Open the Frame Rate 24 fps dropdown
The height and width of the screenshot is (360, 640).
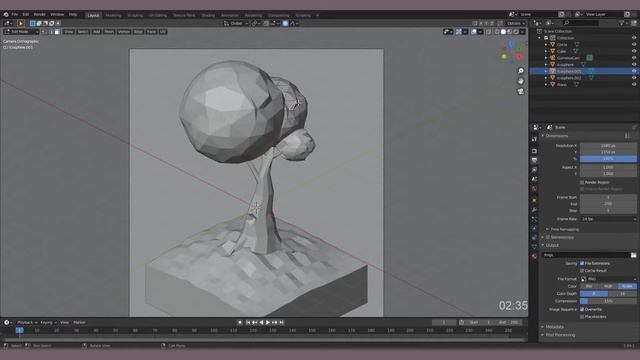click(608, 219)
